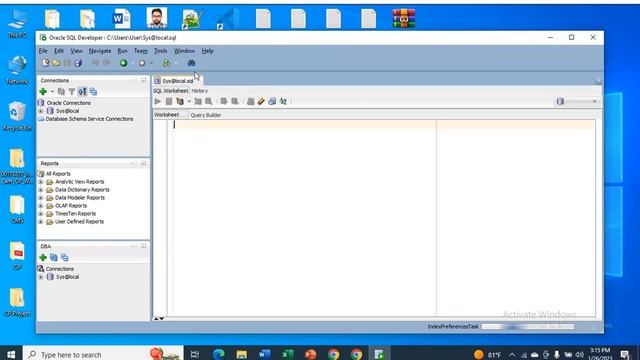Open Recycle Bin on the desktop
This screenshot has height=360, width=640.
click(x=17, y=116)
